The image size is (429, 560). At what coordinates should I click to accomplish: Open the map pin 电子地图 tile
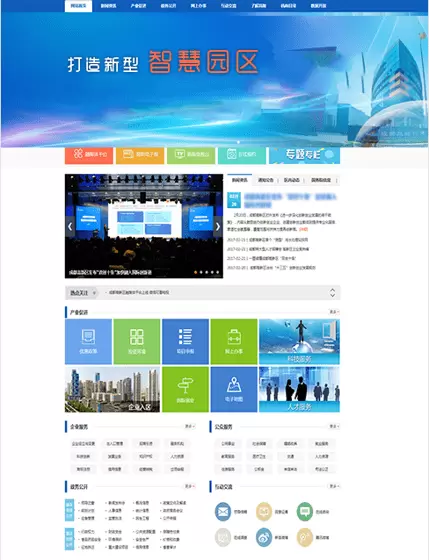click(234, 389)
